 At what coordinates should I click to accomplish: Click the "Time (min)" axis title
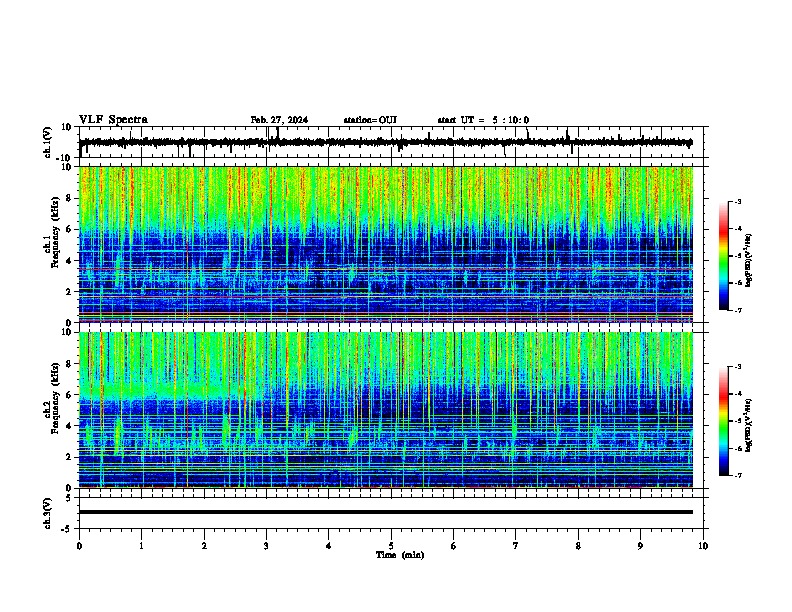click(x=400, y=555)
